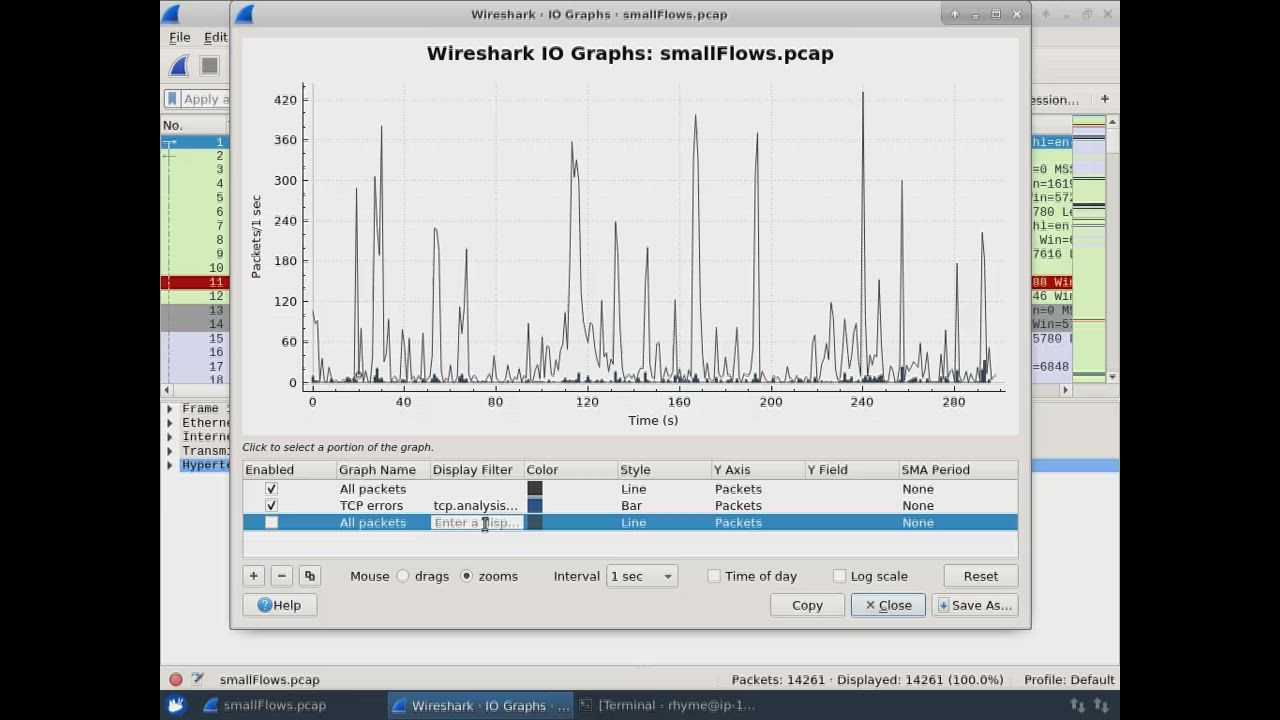Open the Interval dropdown
Screen dimensions: 1280x720
point(642,576)
